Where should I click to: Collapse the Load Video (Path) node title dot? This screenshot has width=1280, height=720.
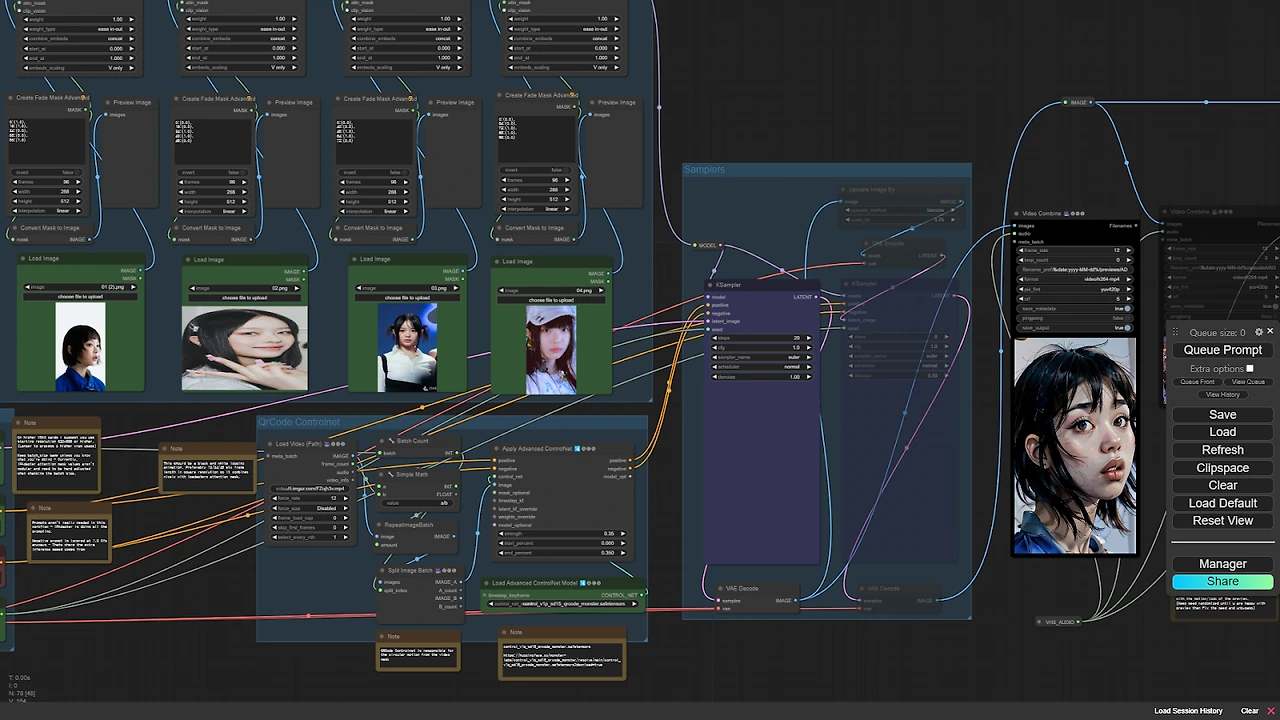click(268, 444)
